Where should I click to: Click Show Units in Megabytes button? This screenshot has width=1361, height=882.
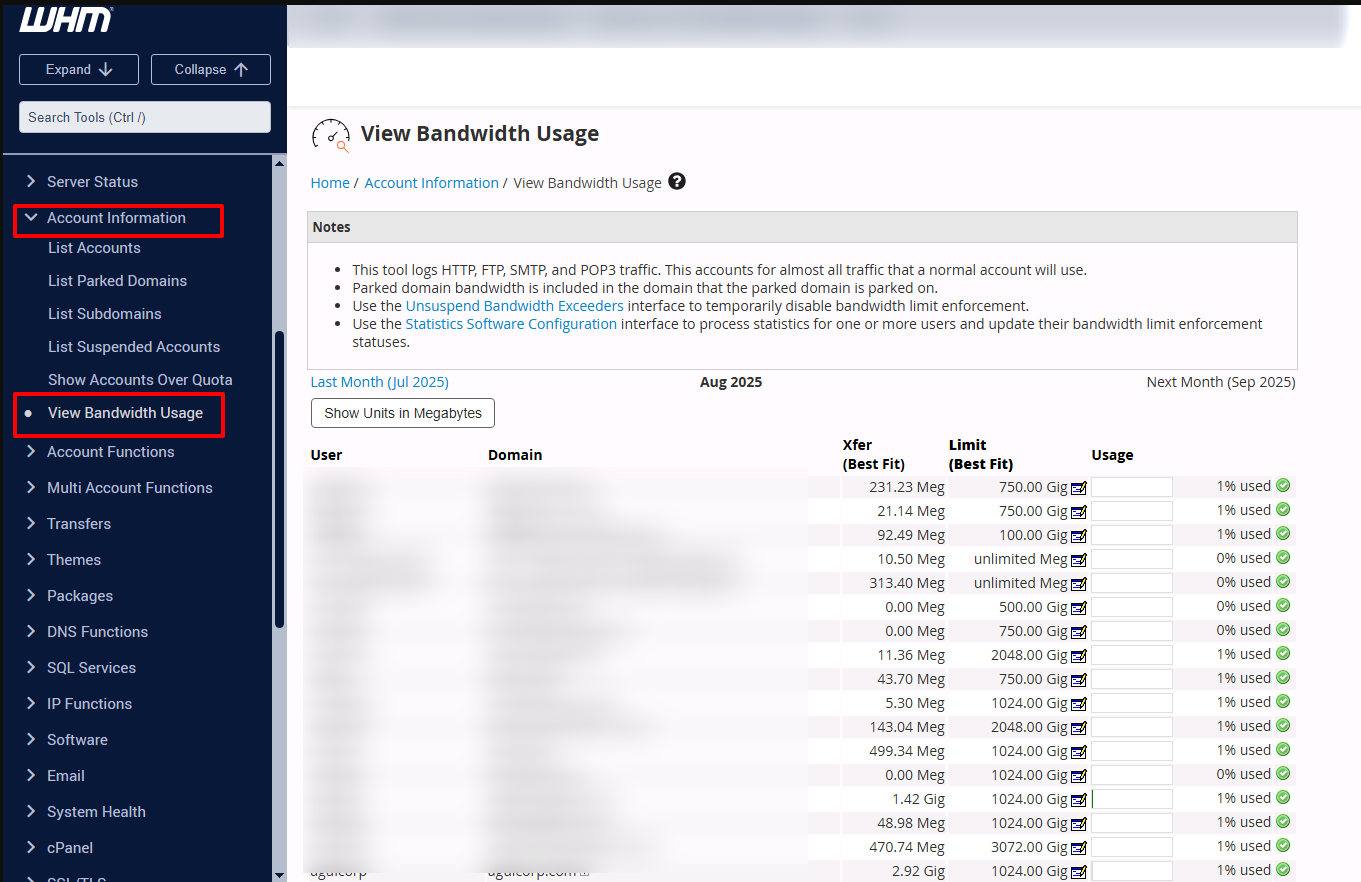click(x=403, y=413)
